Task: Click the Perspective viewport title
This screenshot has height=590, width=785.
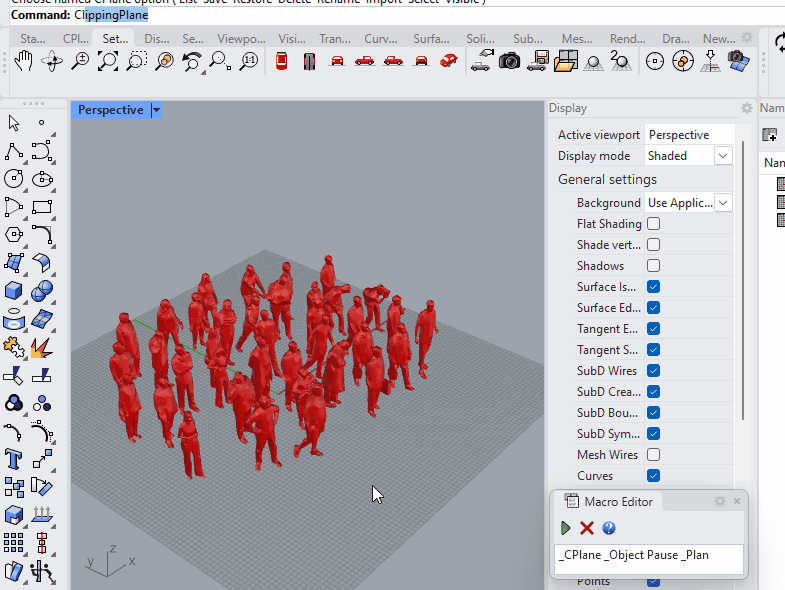Action: [111, 110]
